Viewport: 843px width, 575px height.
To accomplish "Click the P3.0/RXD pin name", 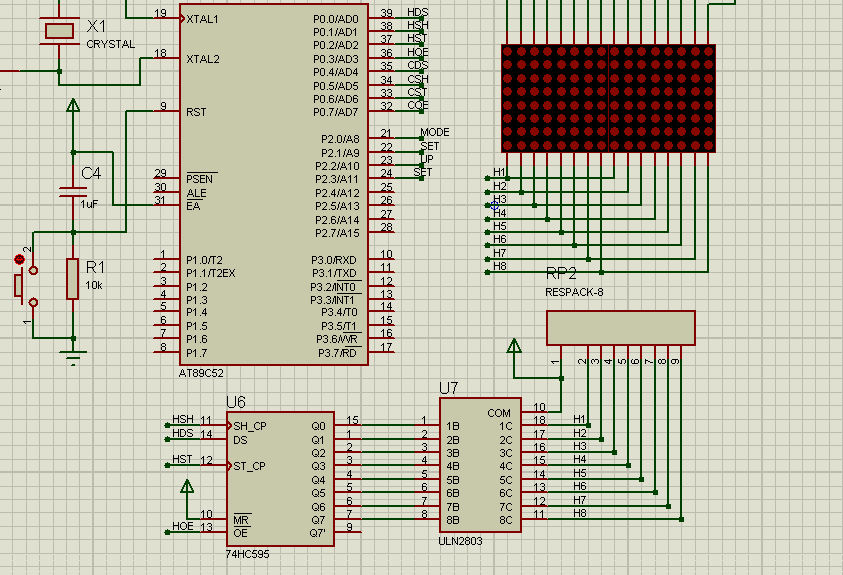I will pos(334,260).
